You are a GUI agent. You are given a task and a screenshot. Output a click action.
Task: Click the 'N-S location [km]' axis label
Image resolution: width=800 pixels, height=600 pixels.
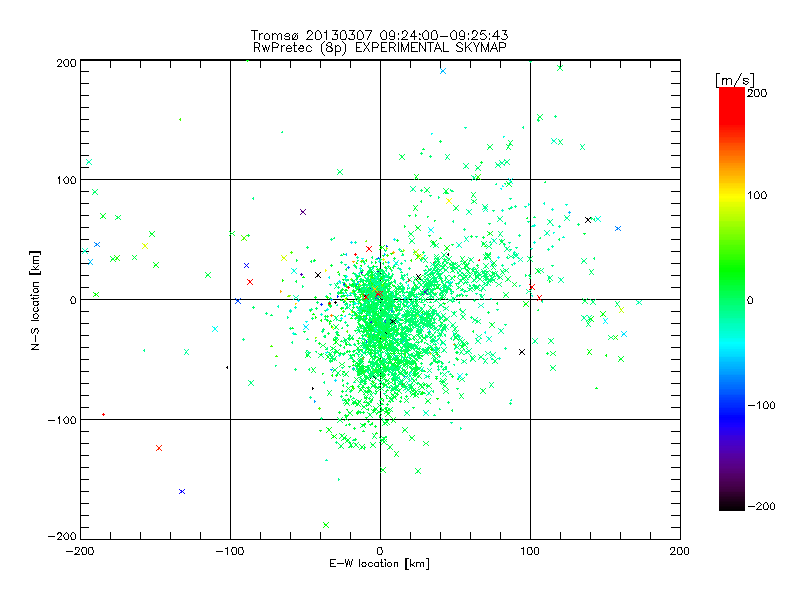point(35,300)
